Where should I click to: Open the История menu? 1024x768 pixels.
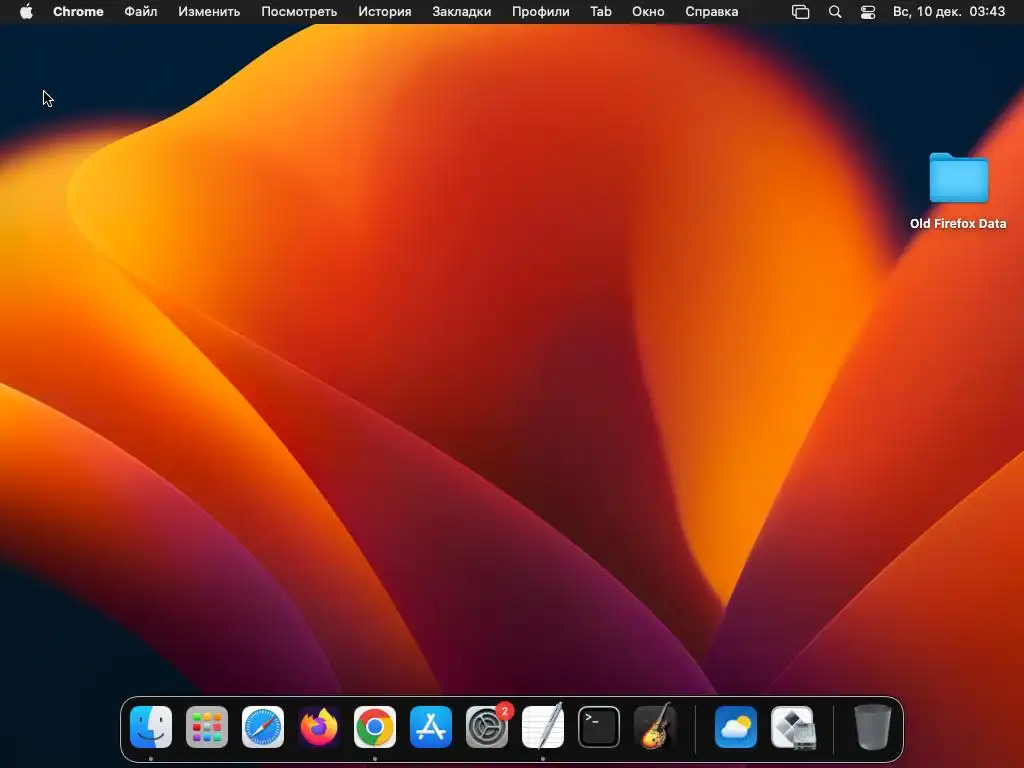tap(385, 12)
